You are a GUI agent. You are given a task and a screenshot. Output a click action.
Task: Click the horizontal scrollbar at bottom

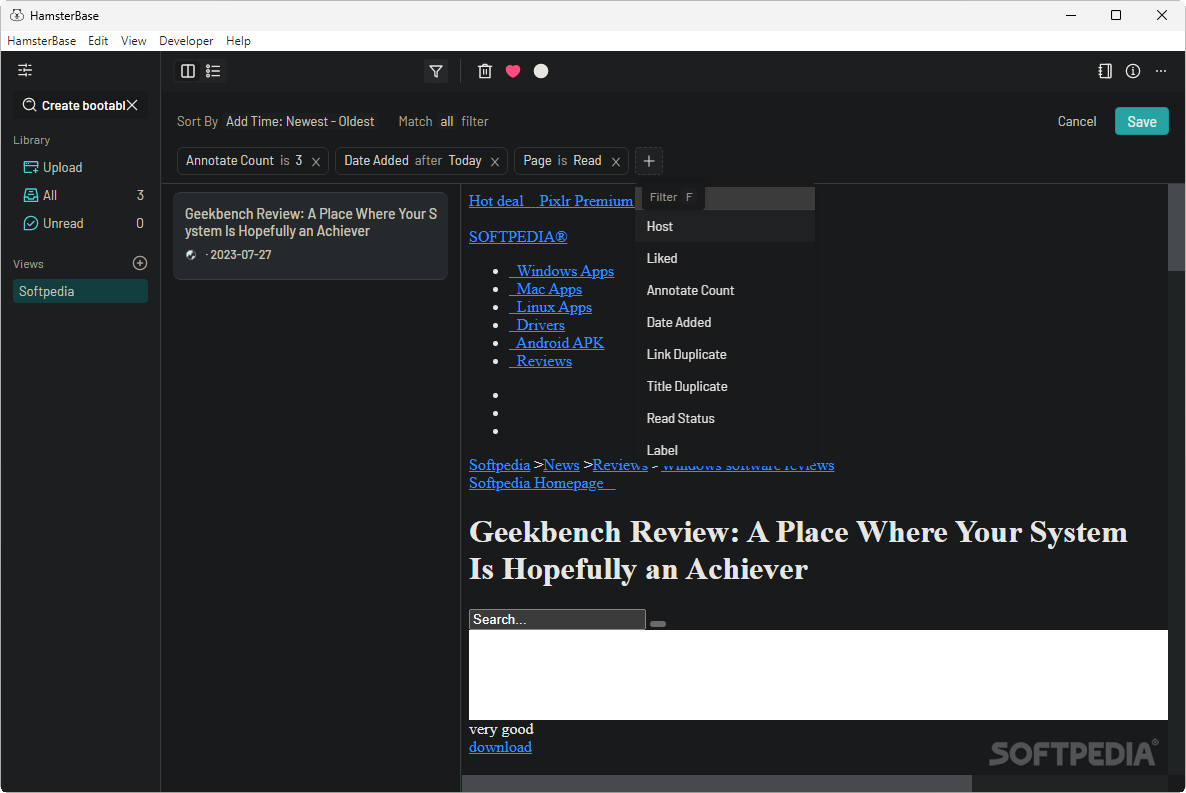click(x=716, y=783)
